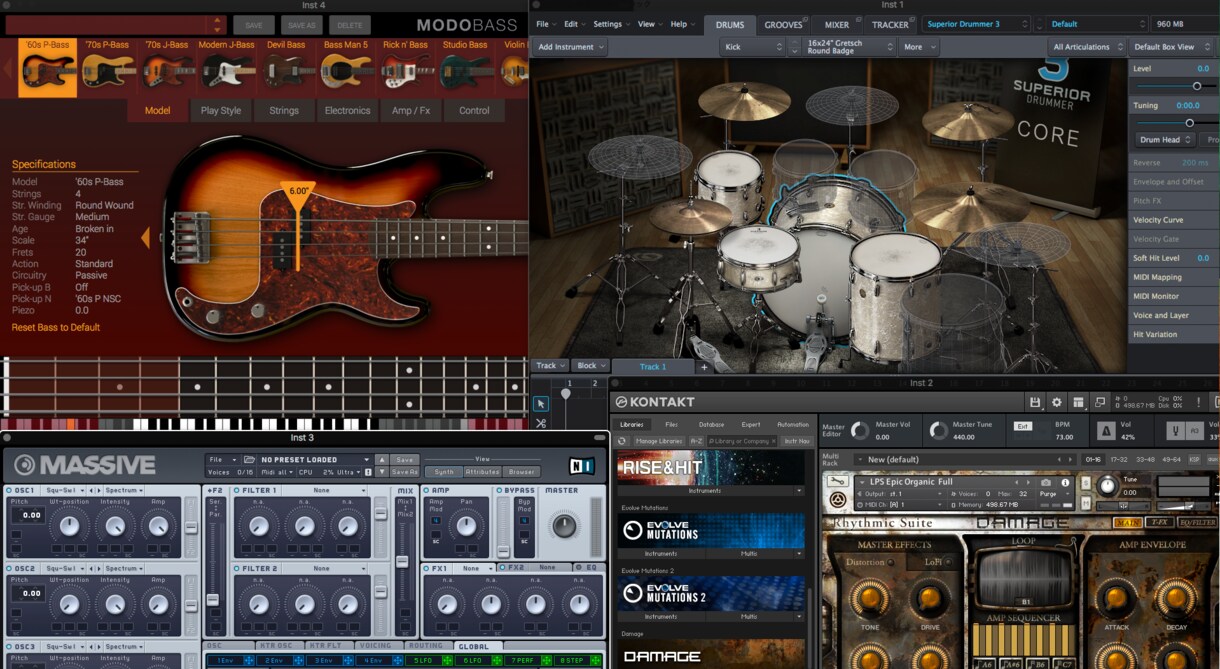Toggle the Ext sync button near BPM
Screen dimensions: 1220x669
(x=1022, y=426)
